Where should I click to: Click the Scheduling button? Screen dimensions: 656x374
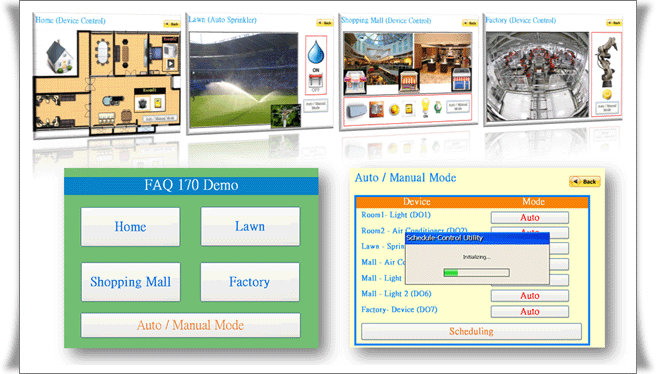click(471, 331)
